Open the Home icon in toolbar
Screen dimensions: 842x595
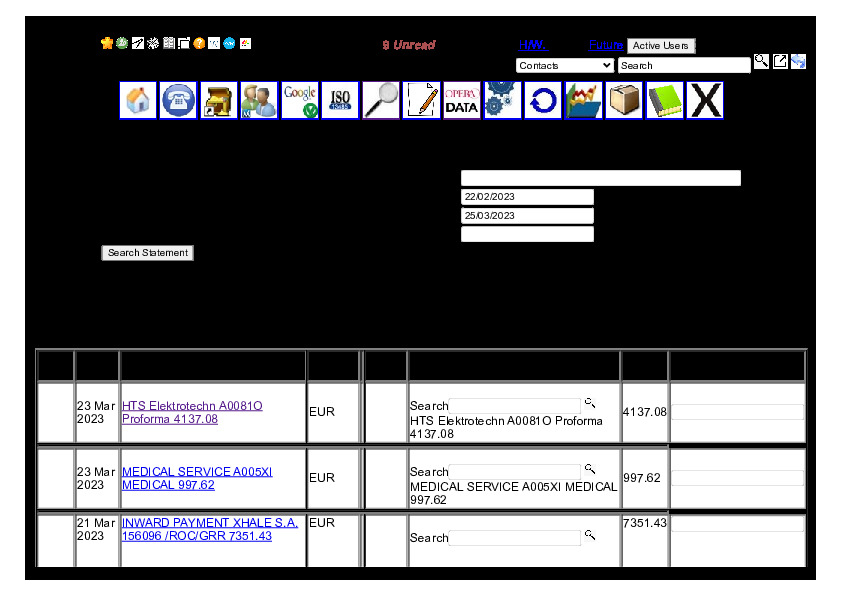coord(138,101)
